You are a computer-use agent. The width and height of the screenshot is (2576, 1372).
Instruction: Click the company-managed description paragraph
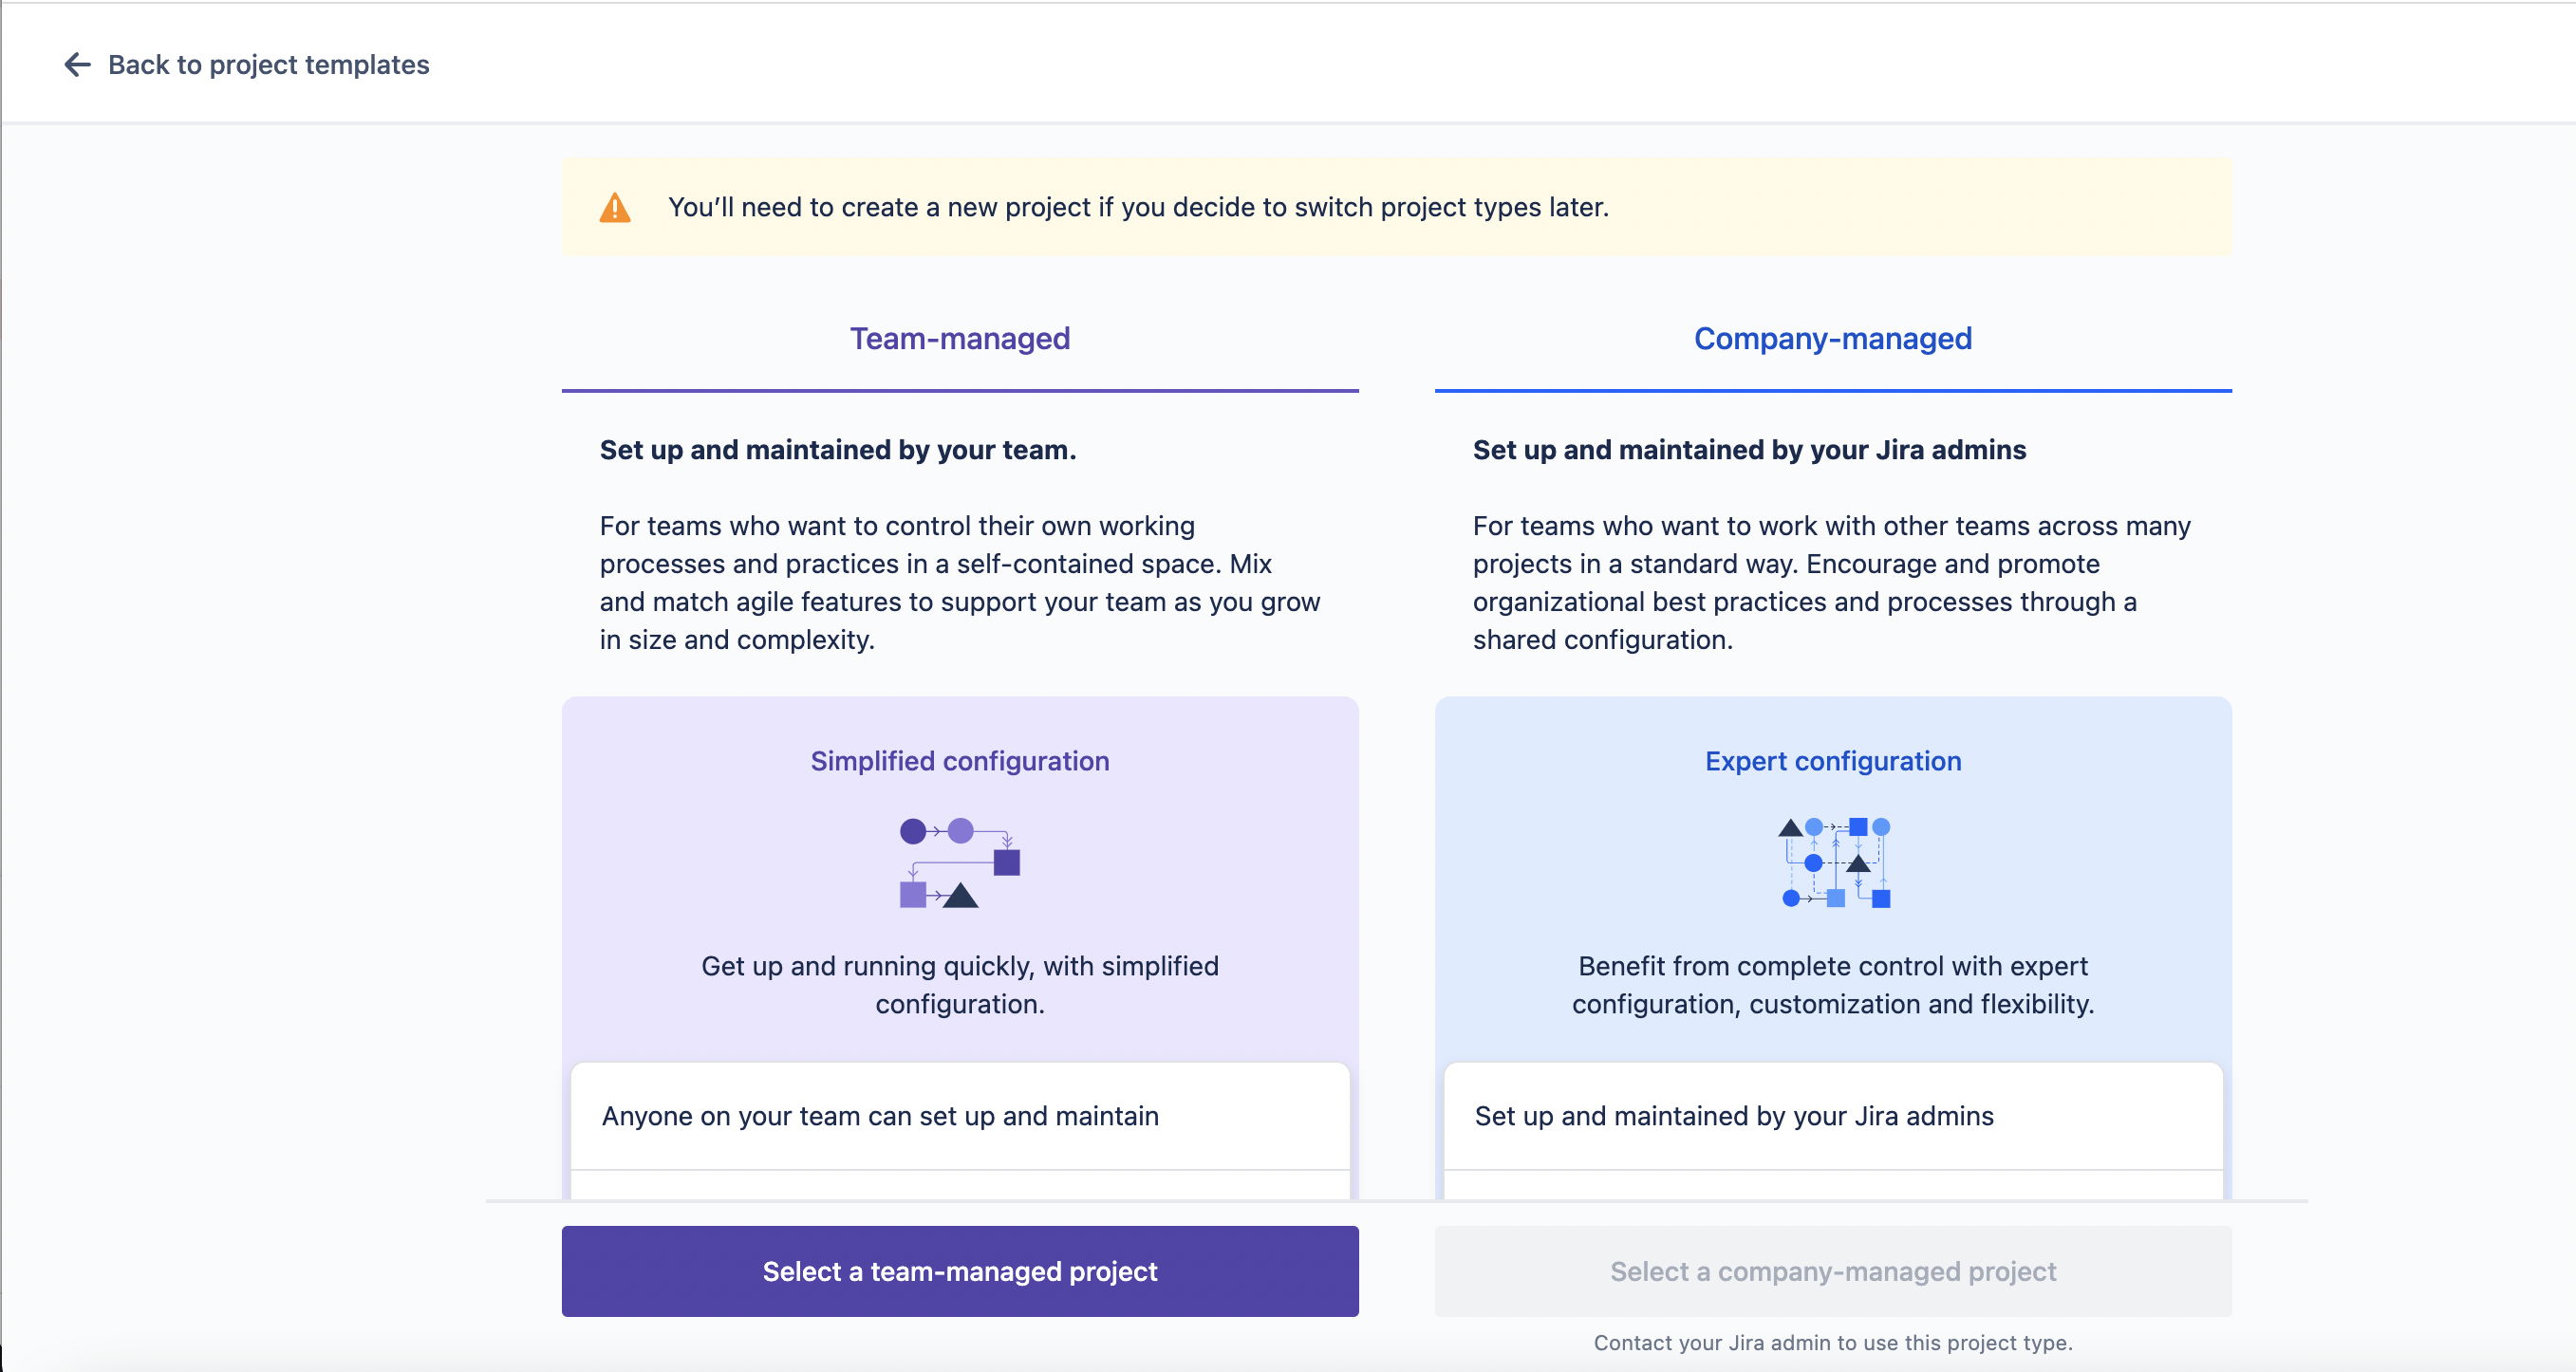[1832, 583]
